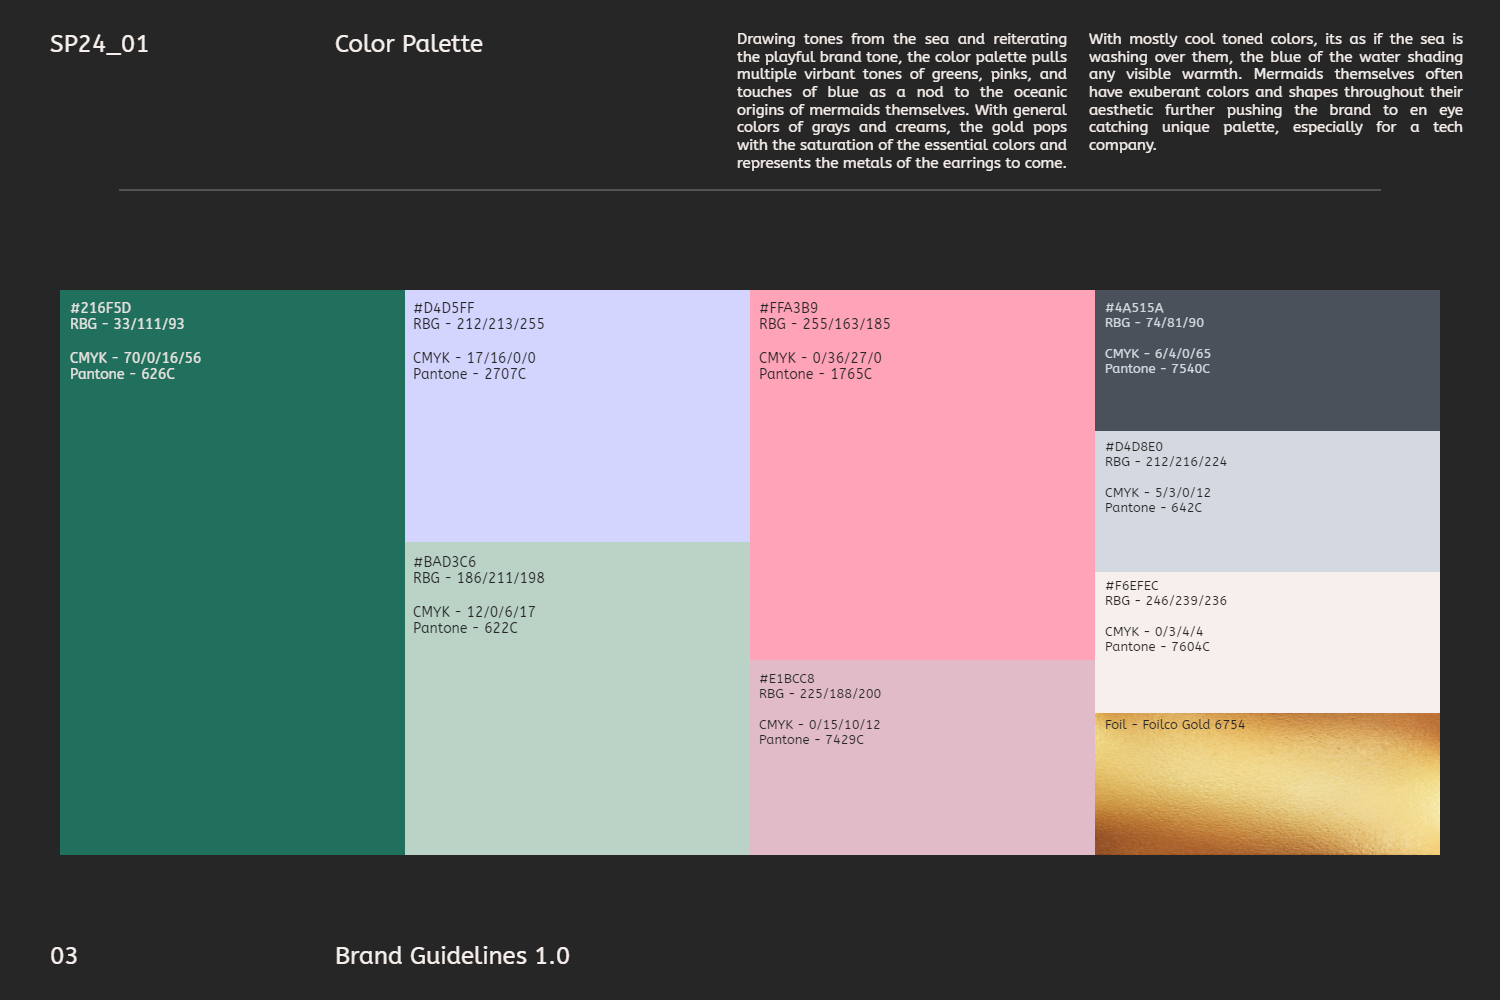Click the page number 03
The image size is (1500, 1000).
(64, 956)
